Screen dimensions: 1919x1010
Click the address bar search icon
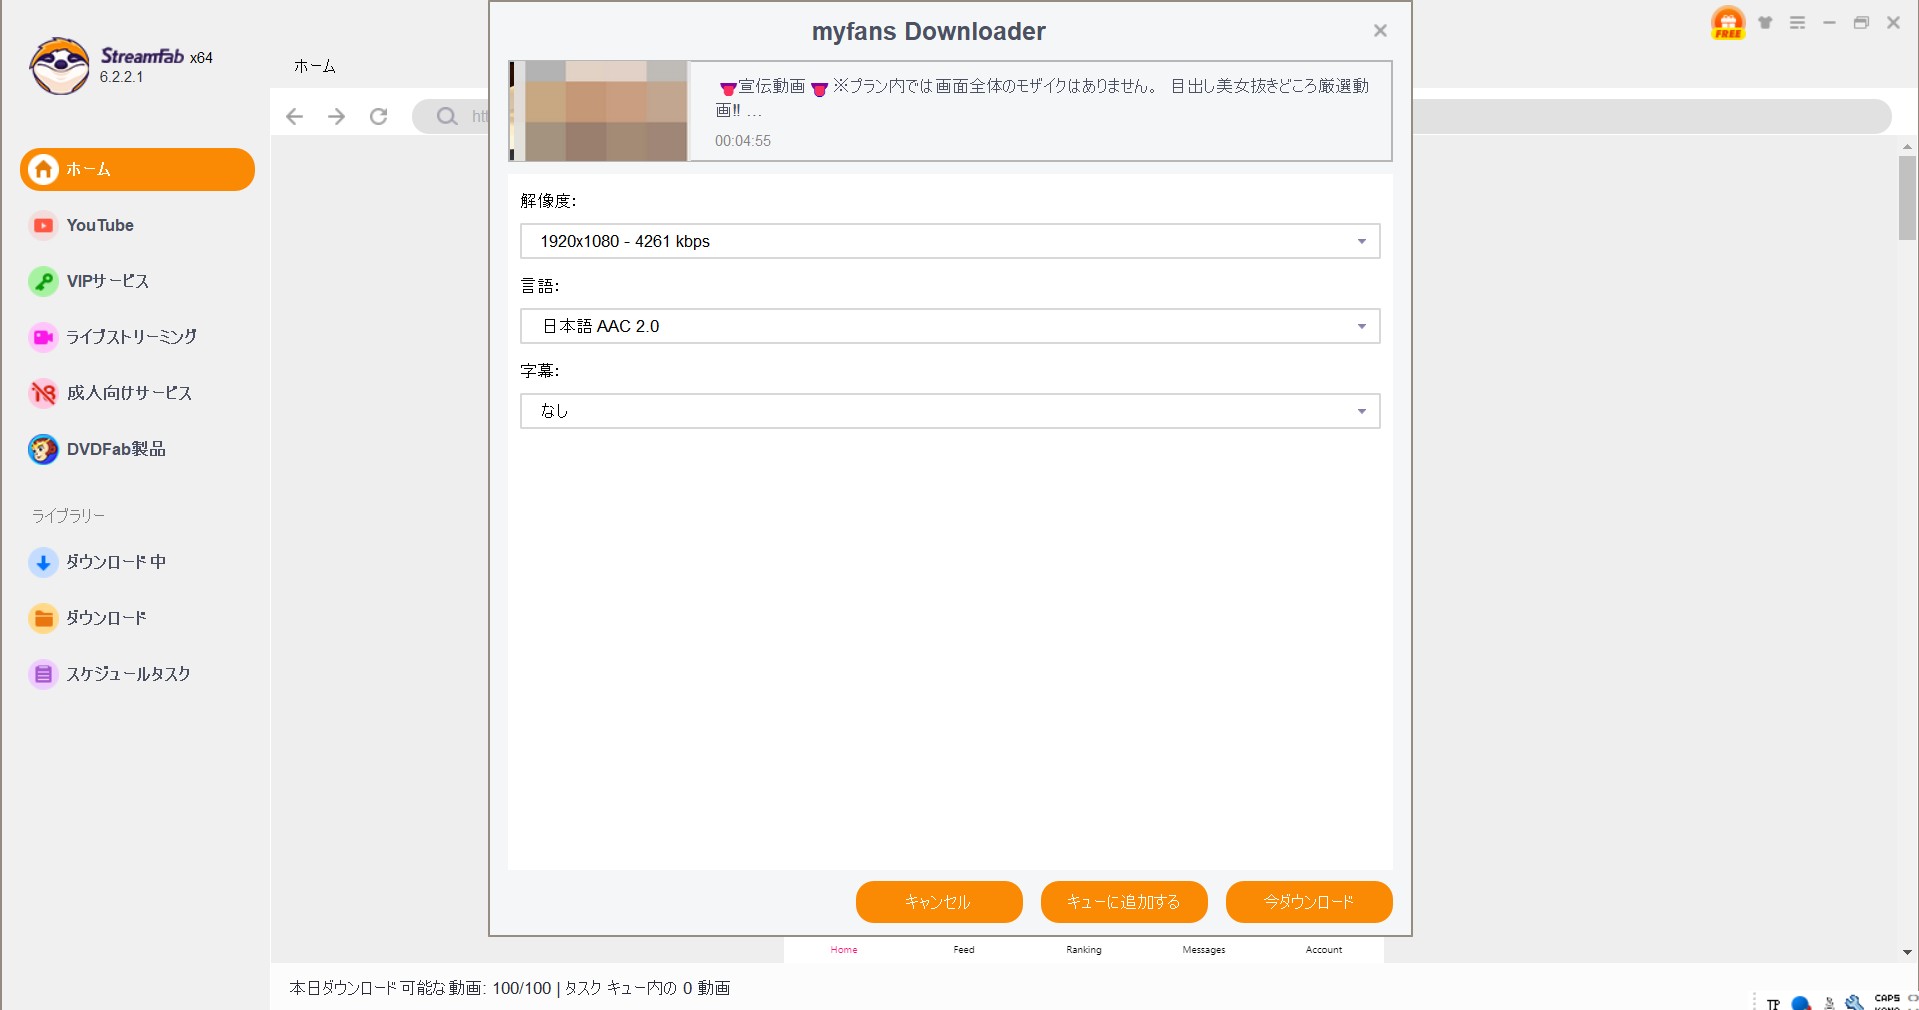(x=447, y=116)
